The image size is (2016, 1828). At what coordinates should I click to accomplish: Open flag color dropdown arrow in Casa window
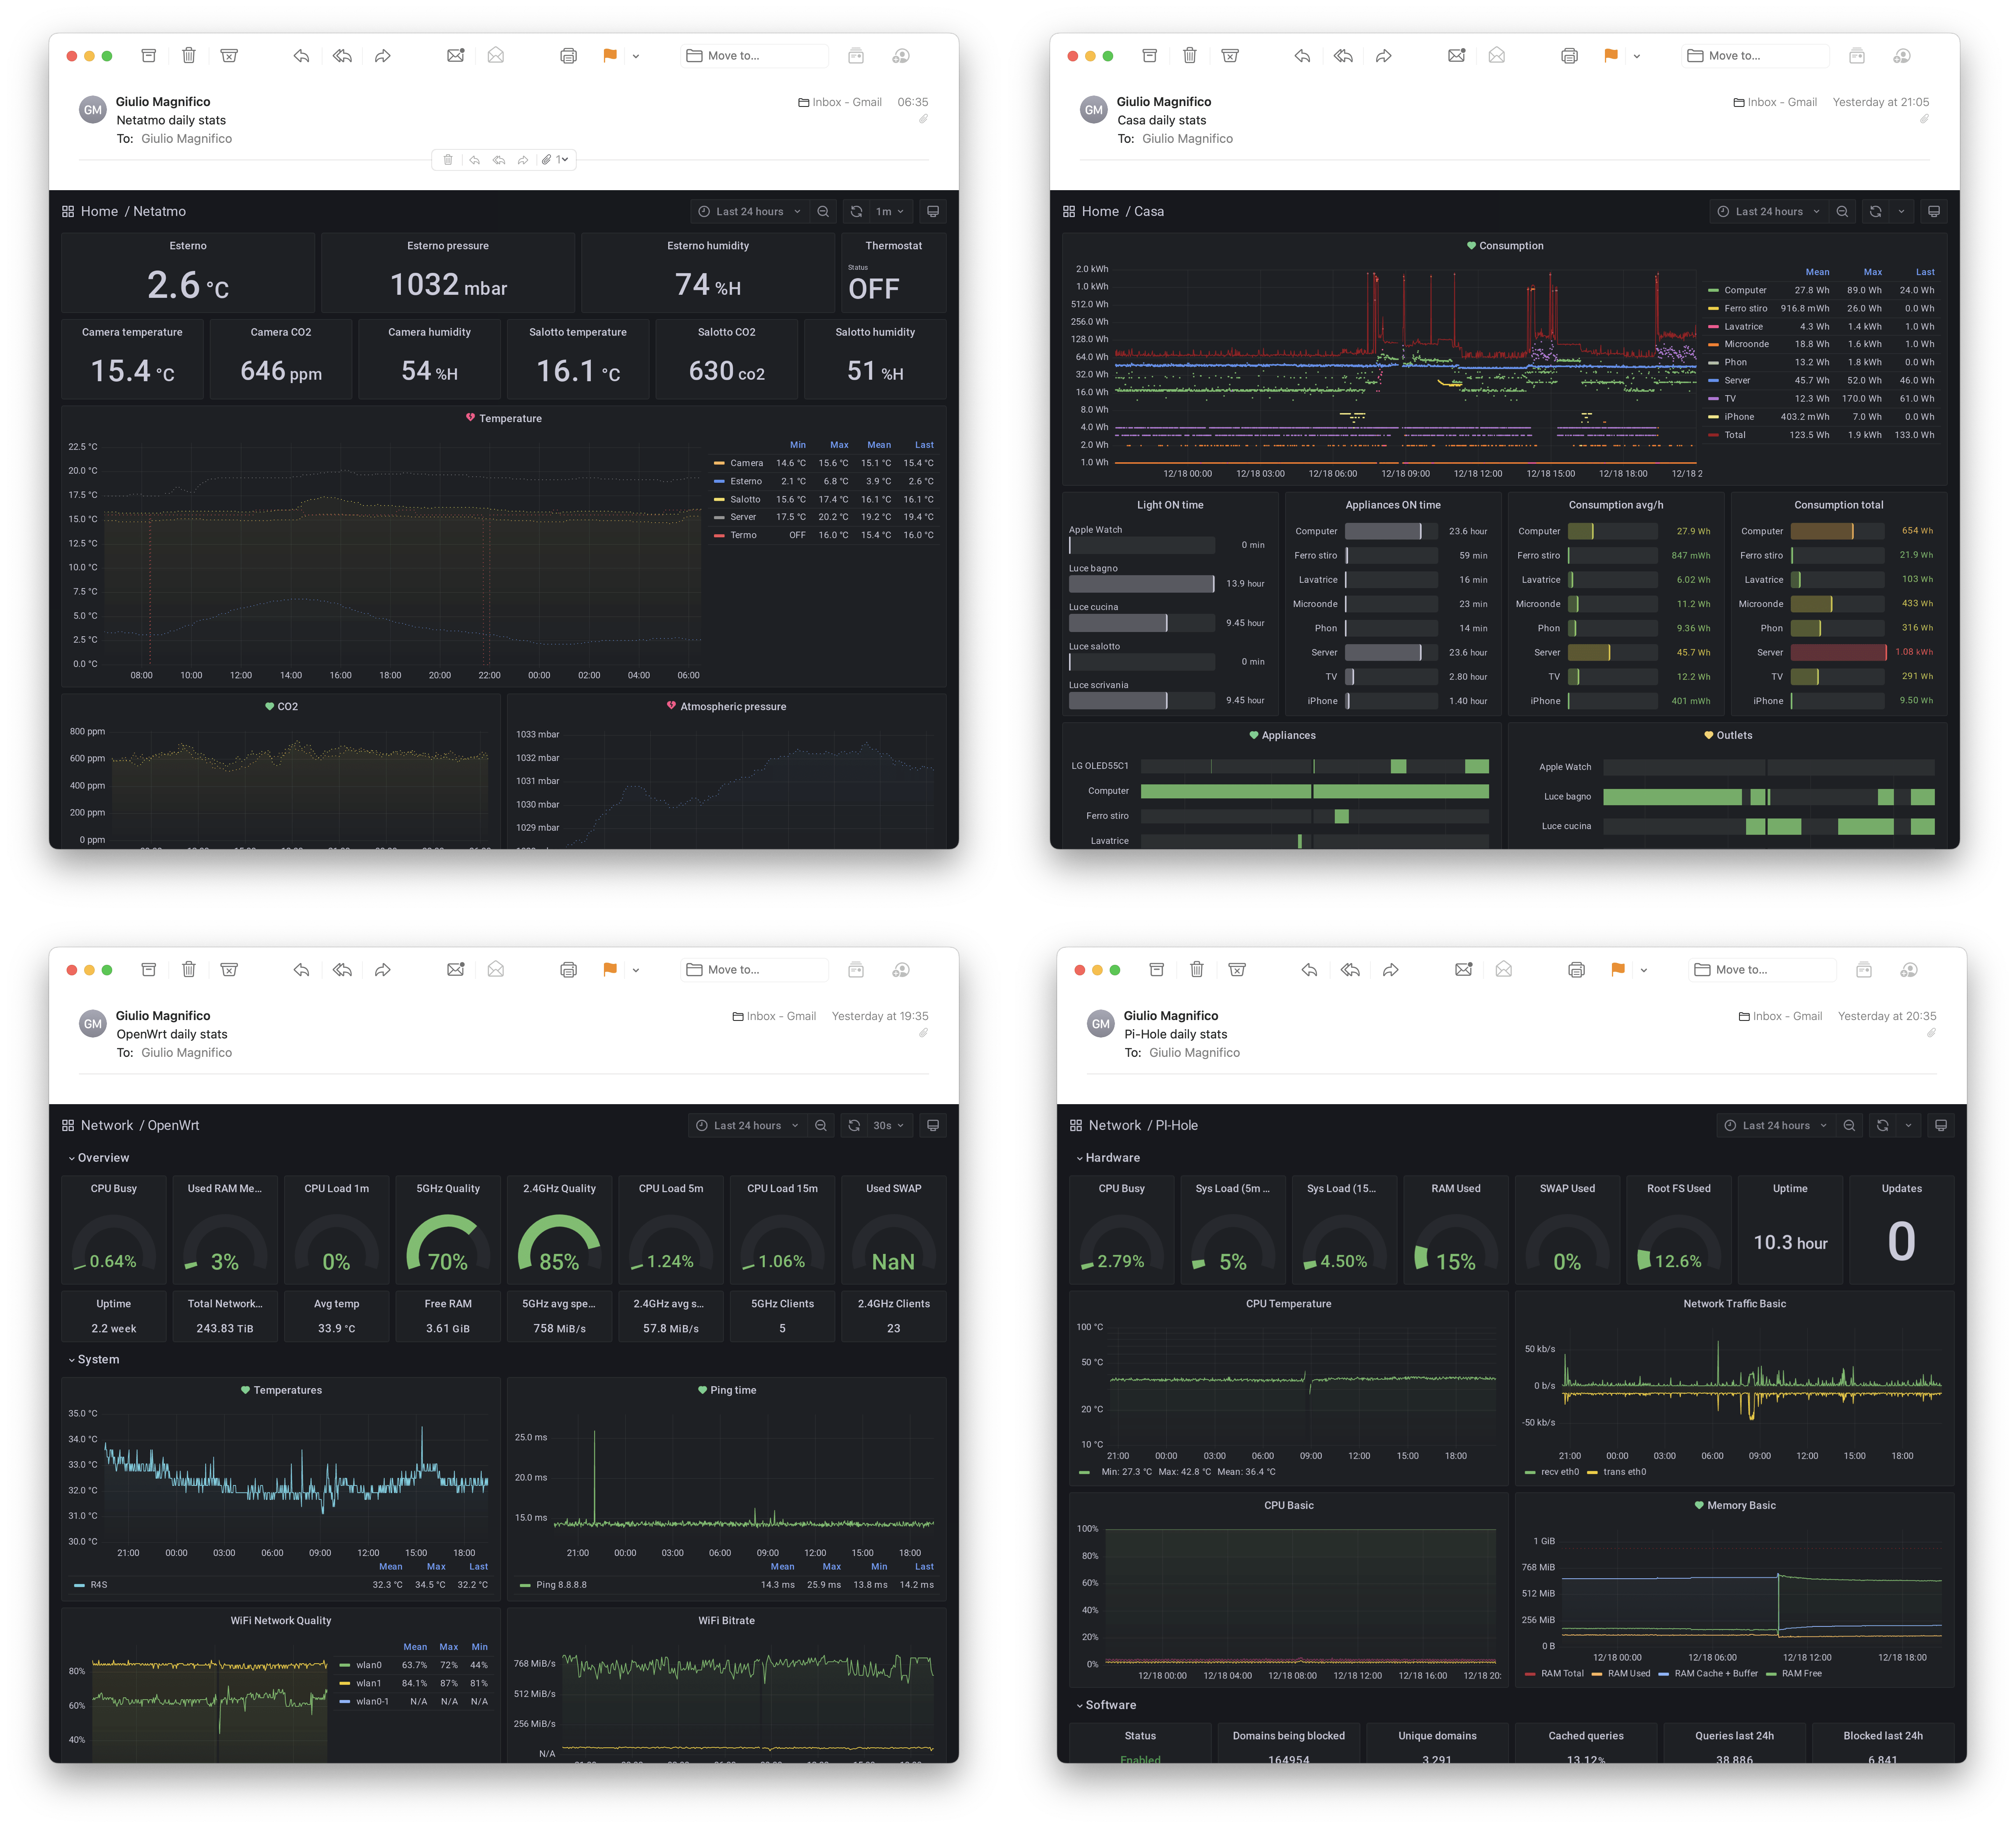1637,56
